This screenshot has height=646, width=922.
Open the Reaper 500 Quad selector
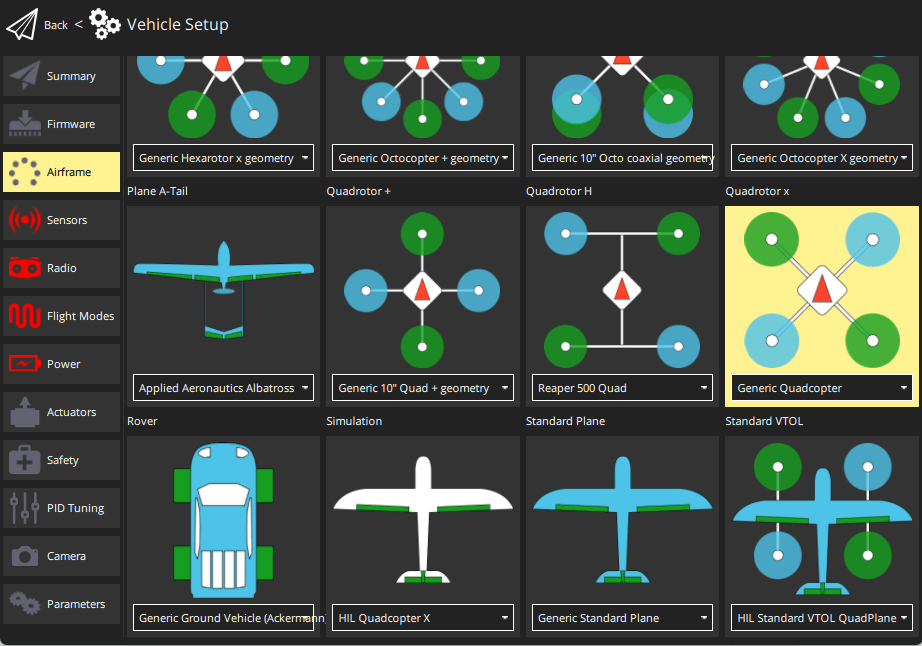tap(622, 388)
